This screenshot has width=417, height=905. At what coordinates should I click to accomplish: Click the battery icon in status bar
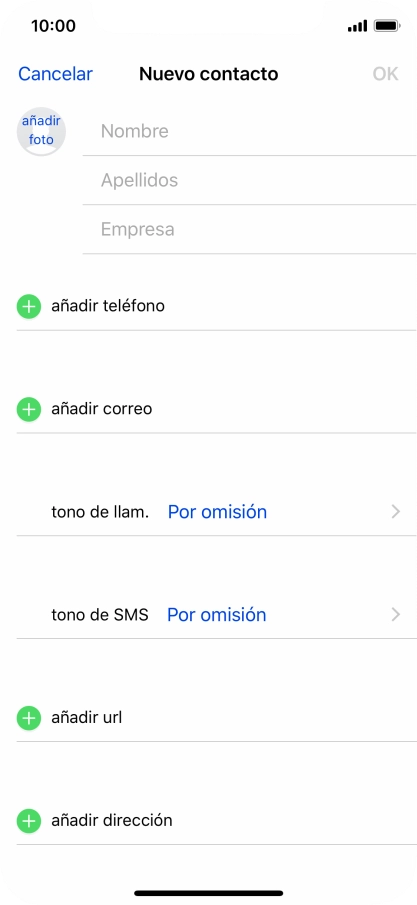(x=387, y=26)
